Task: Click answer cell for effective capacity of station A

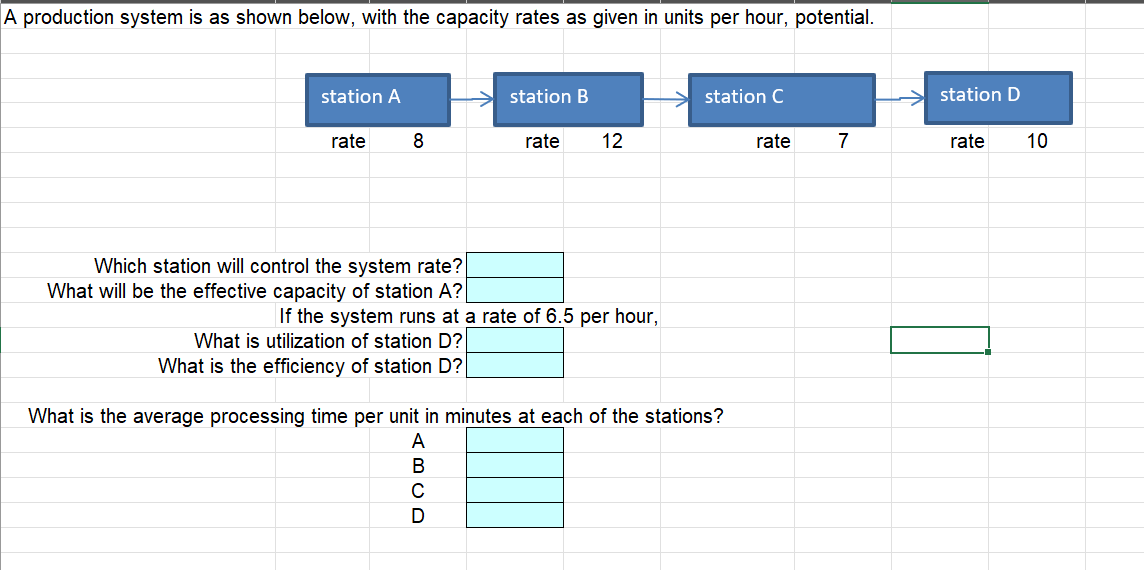Action: [x=515, y=290]
